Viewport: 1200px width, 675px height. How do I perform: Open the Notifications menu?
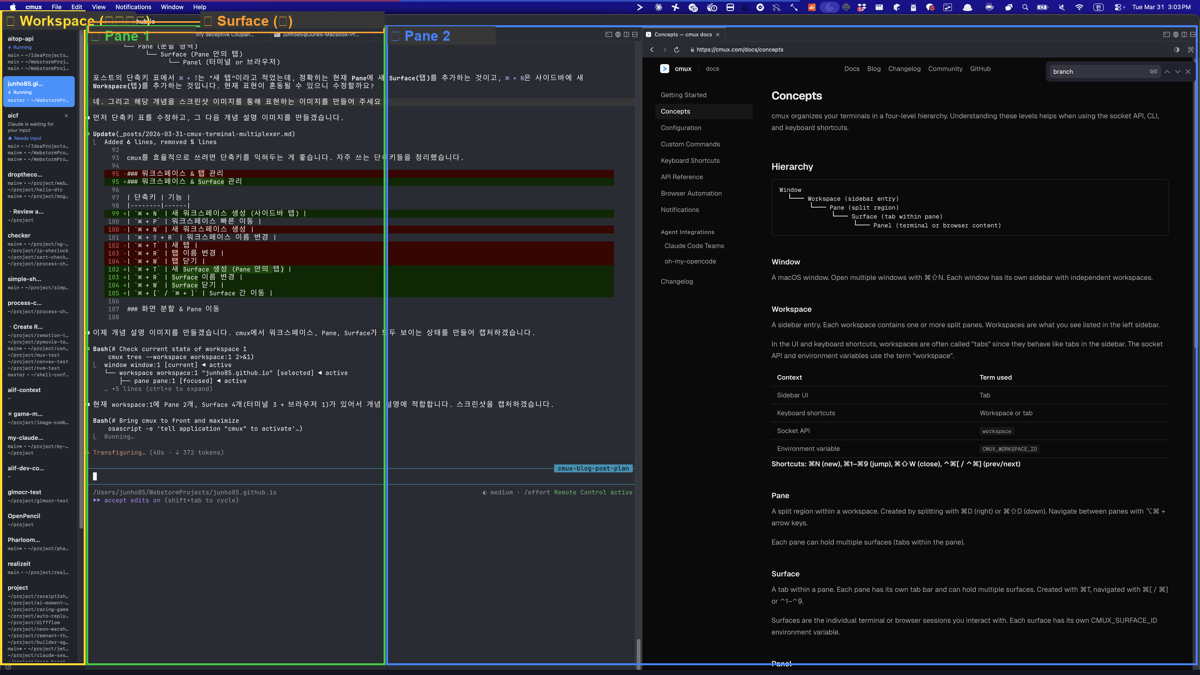[x=133, y=7]
